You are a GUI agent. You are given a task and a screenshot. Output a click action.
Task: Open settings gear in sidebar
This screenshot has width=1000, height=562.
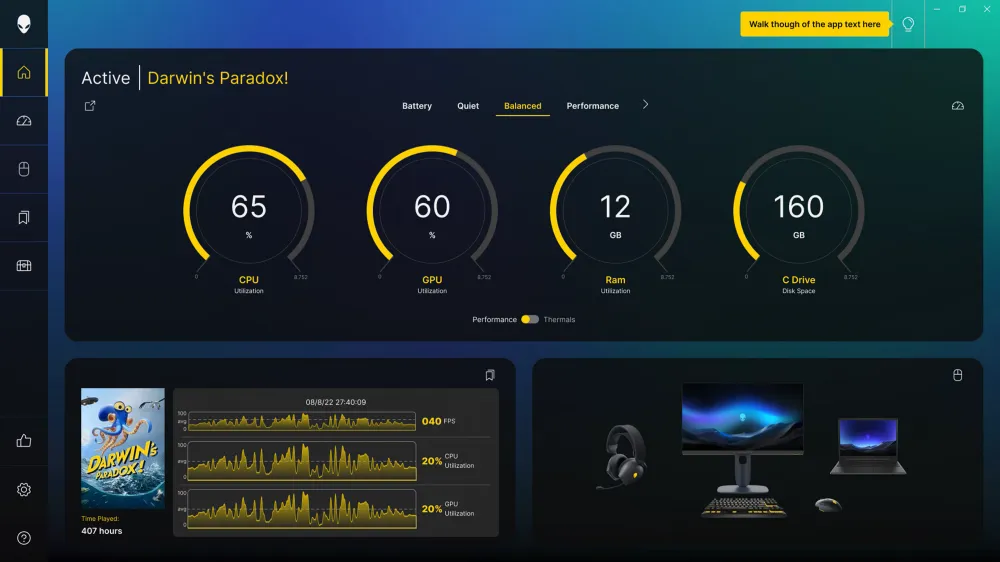pyautogui.click(x=24, y=489)
